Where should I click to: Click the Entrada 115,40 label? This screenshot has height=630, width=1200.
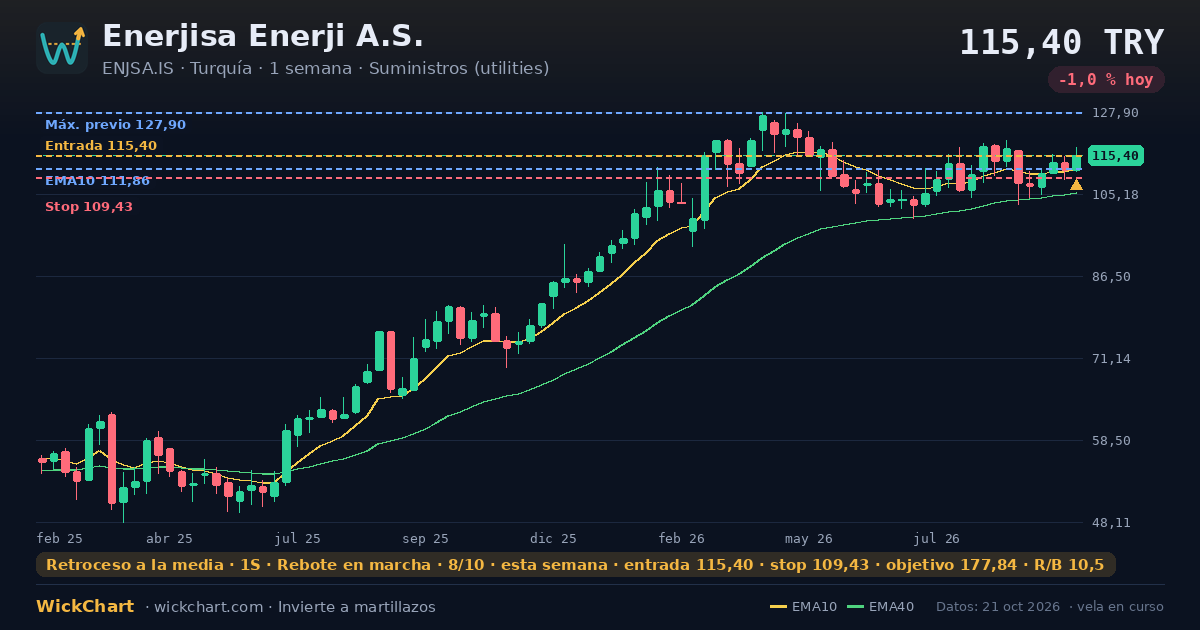101,146
